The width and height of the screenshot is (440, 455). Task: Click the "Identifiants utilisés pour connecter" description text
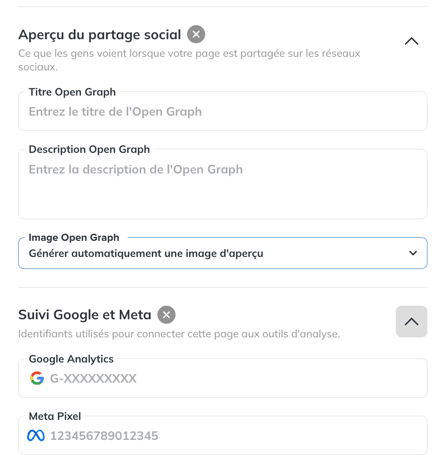coord(179,334)
